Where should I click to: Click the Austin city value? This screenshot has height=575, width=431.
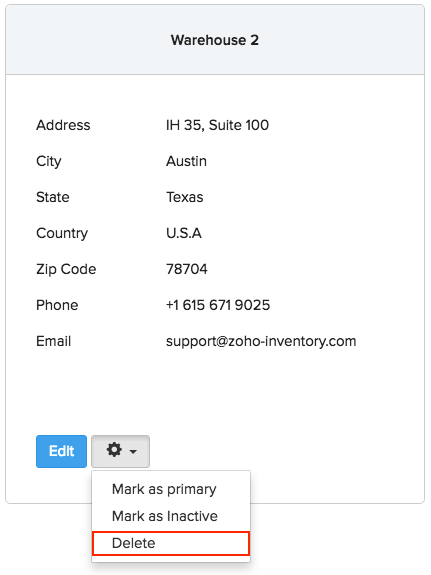point(186,161)
